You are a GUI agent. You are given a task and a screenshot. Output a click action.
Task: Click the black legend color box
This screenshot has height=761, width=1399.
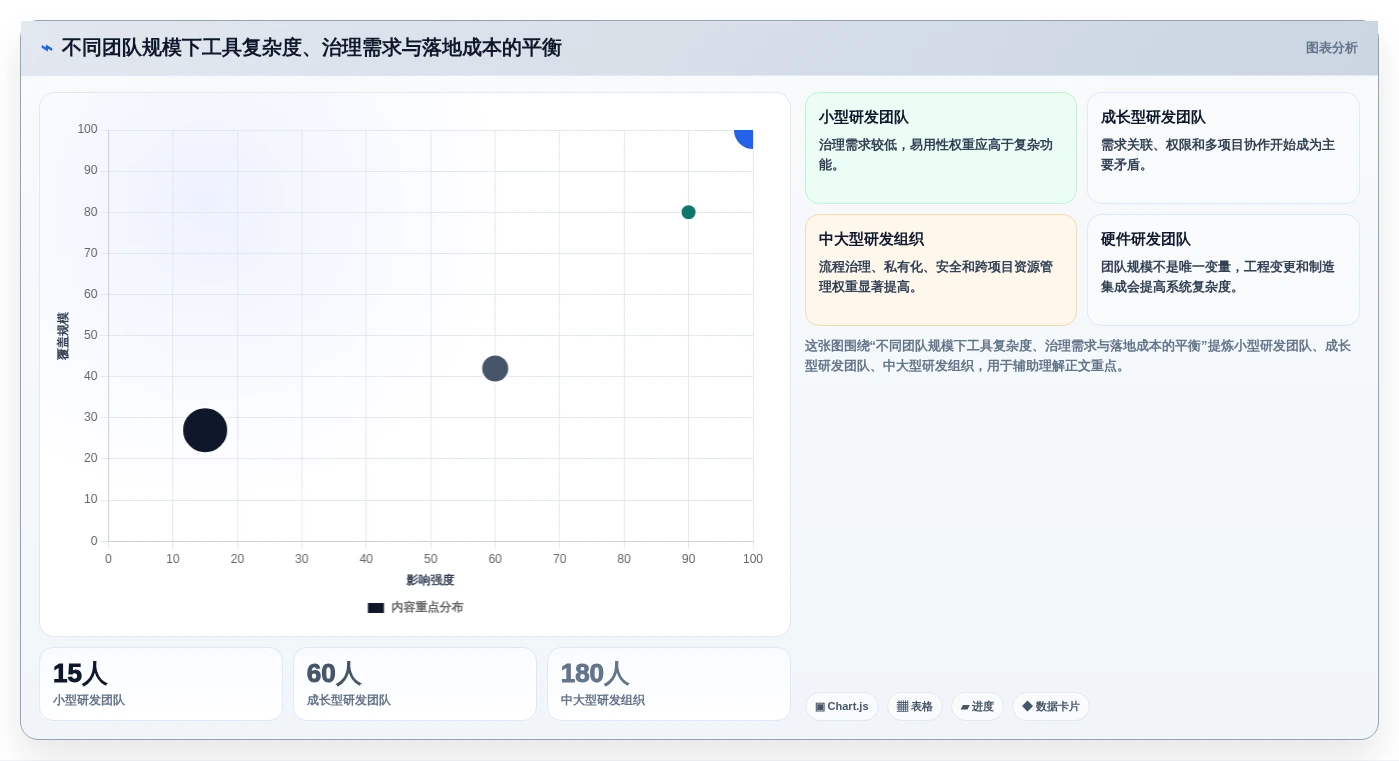pyautogui.click(x=376, y=607)
